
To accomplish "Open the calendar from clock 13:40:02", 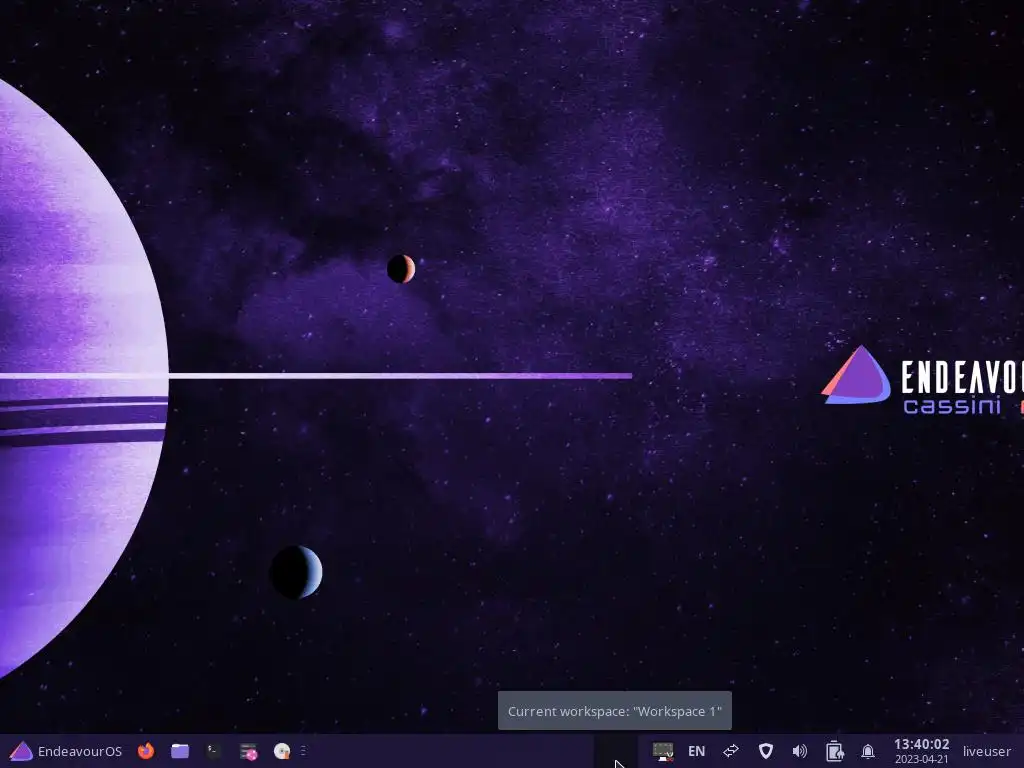I will click(x=921, y=751).
